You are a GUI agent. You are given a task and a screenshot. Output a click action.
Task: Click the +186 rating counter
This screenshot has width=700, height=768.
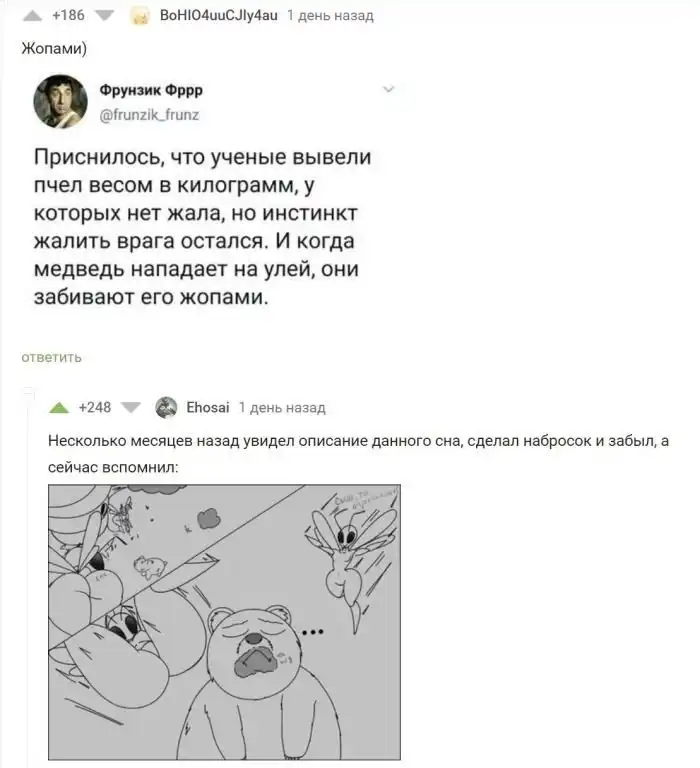pyautogui.click(x=68, y=16)
